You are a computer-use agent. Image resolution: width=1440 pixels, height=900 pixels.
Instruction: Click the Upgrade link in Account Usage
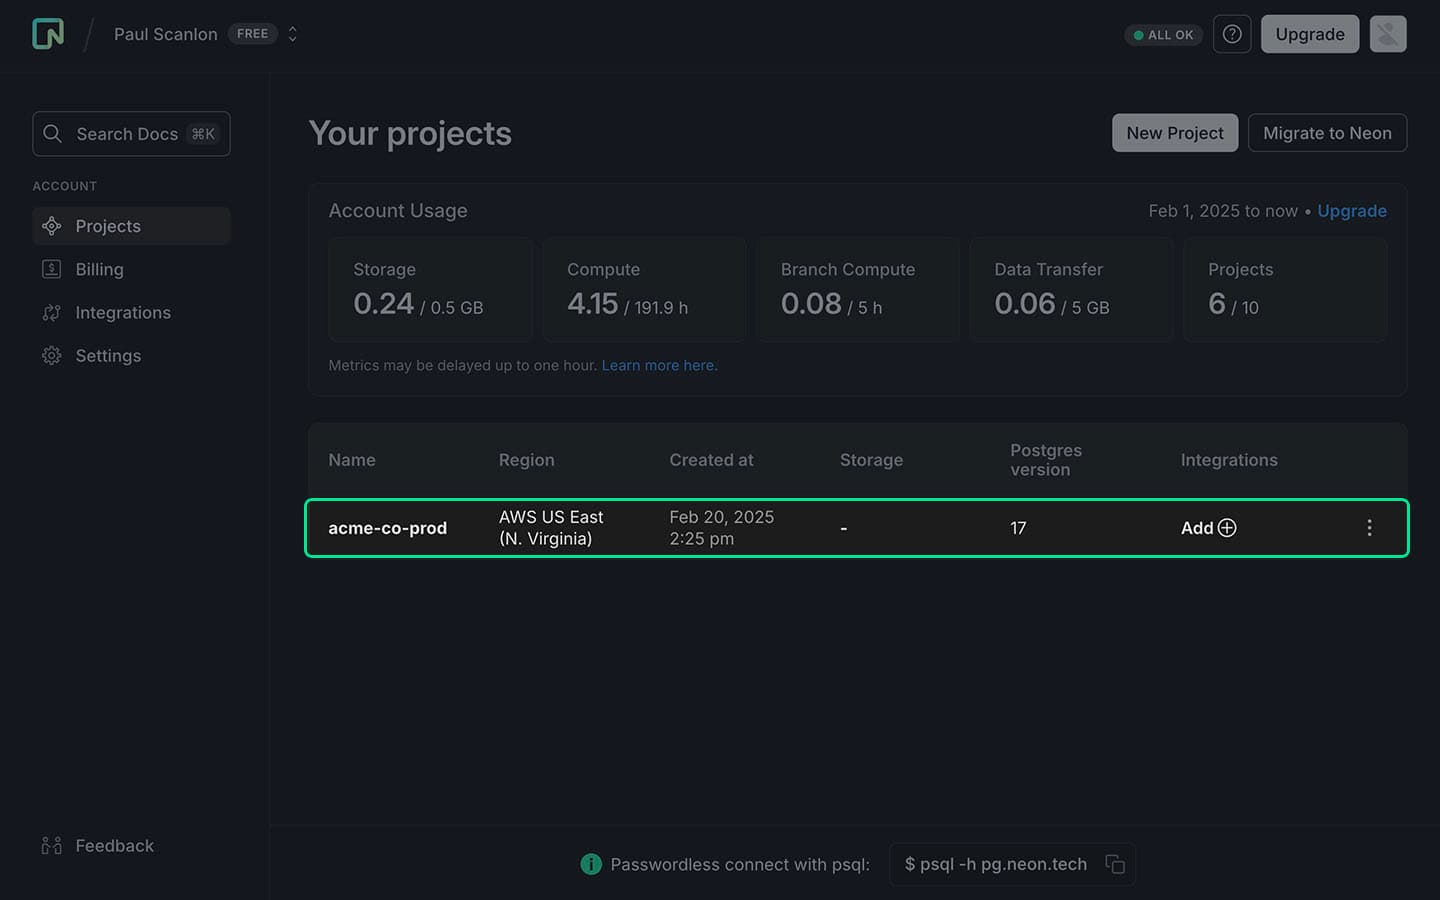[x=1351, y=211]
